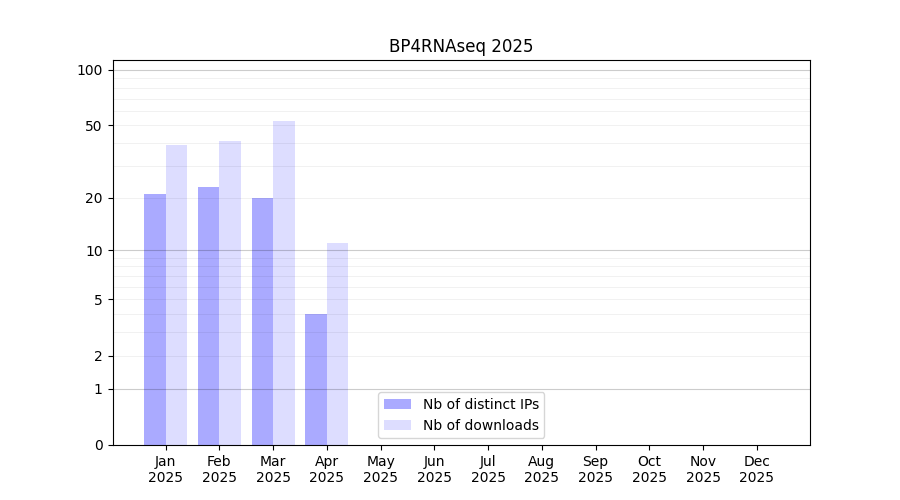The height and width of the screenshot is (500, 900).
Task: Click the tallest bar, March downloads
Action: click(x=284, y=283)
